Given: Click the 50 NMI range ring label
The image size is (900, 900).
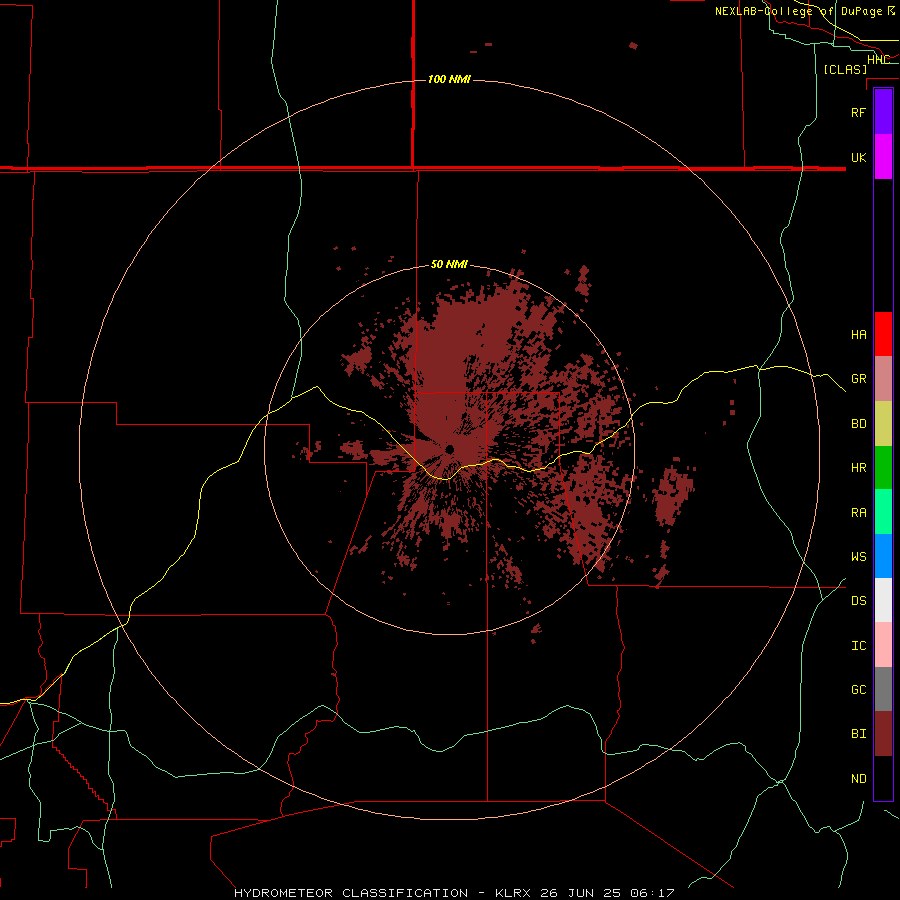Looking at the screenshot, I should coord(449,264).
